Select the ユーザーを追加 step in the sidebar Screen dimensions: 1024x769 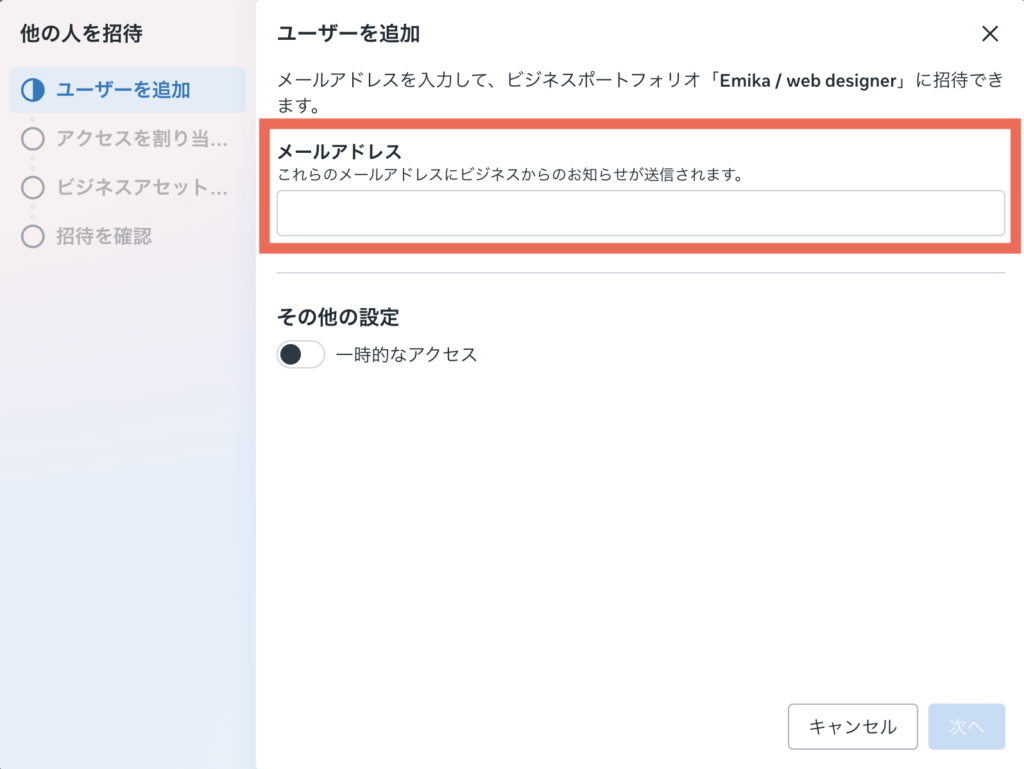tap(123, 90)
